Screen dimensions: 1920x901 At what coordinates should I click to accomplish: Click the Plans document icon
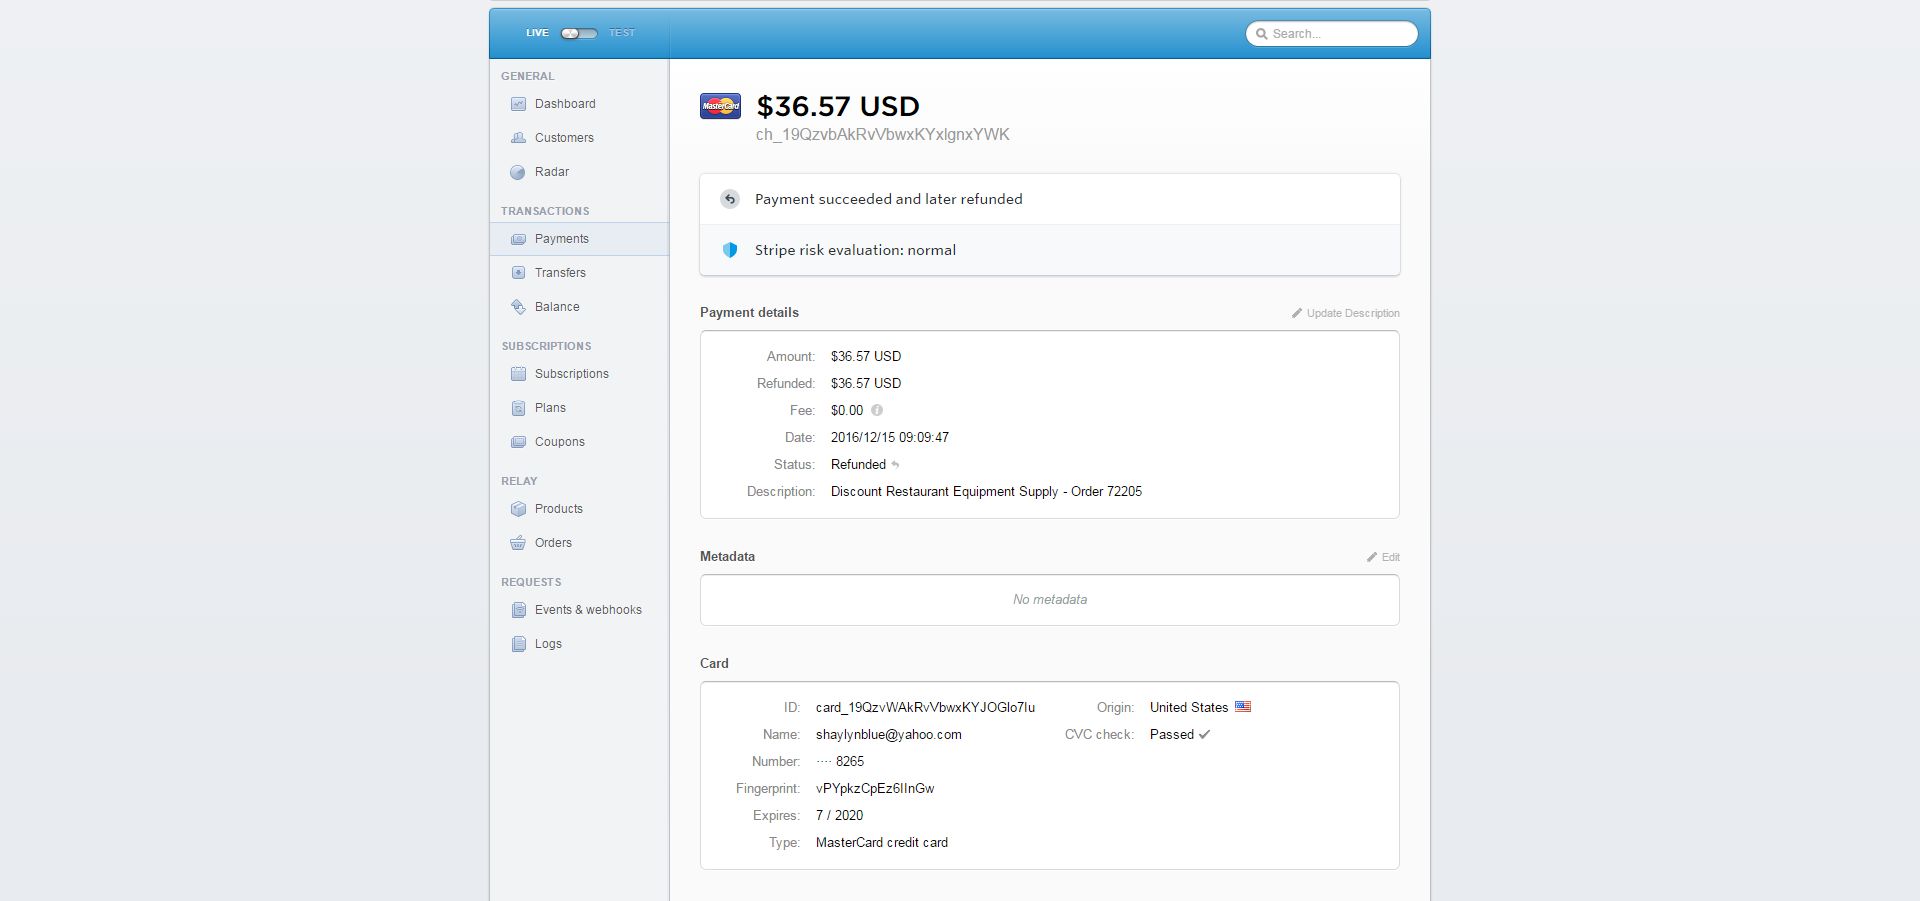coord(518,408)
